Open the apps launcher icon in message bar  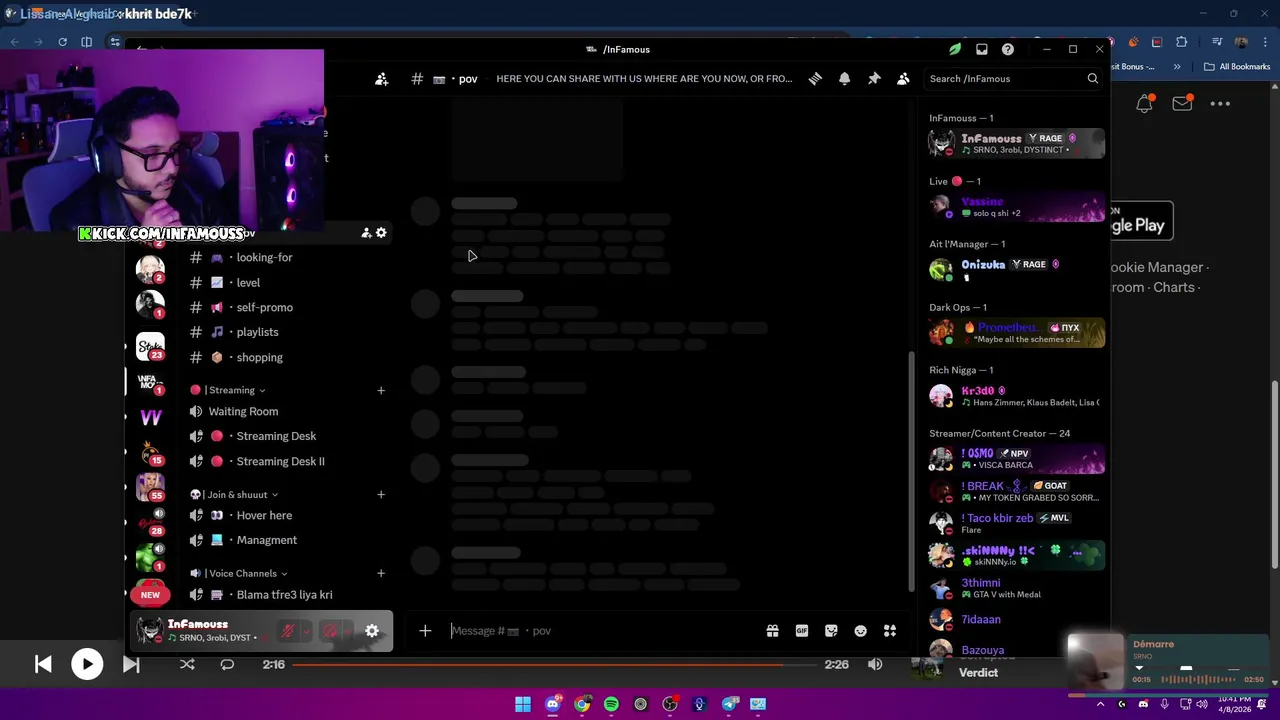[890, 631]
